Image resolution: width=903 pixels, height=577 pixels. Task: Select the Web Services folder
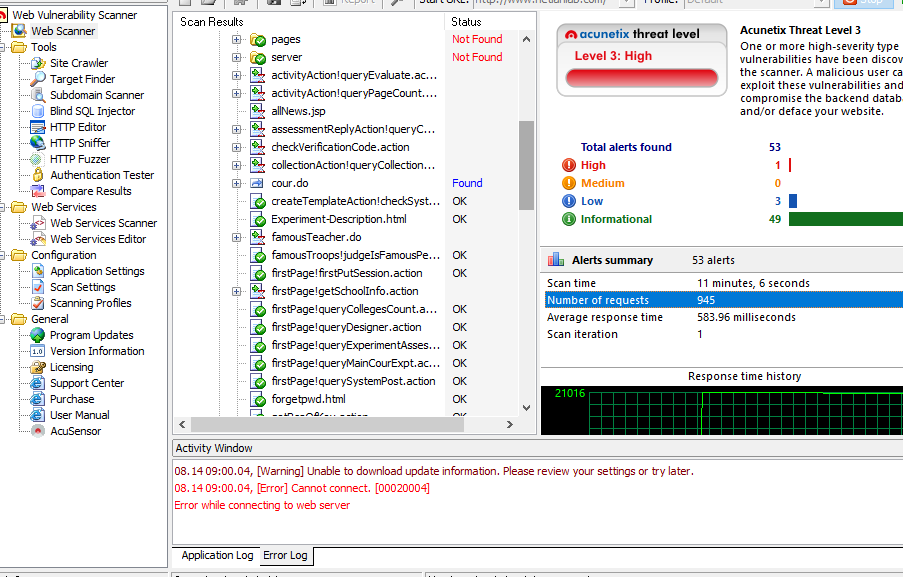tap(63, 207)
